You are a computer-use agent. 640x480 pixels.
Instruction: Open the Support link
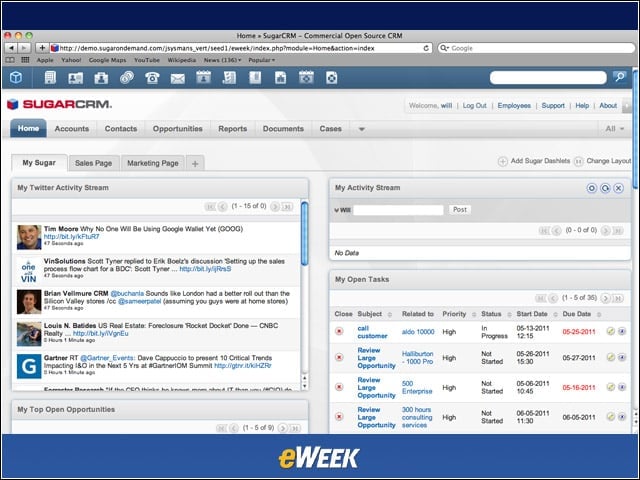(553, 105)
